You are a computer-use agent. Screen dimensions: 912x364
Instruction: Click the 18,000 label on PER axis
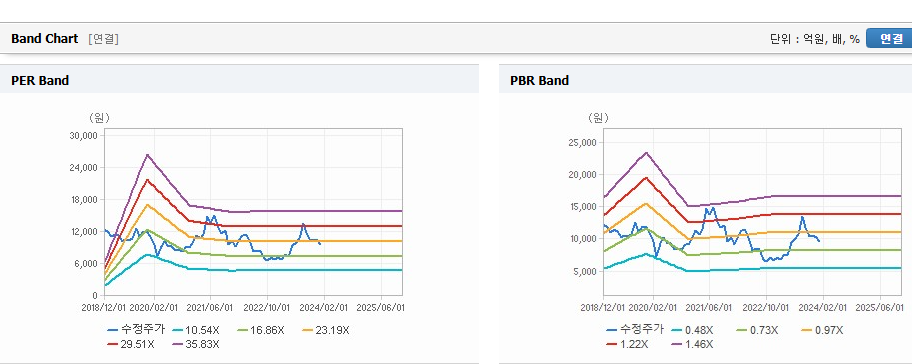tap(85, 199)
